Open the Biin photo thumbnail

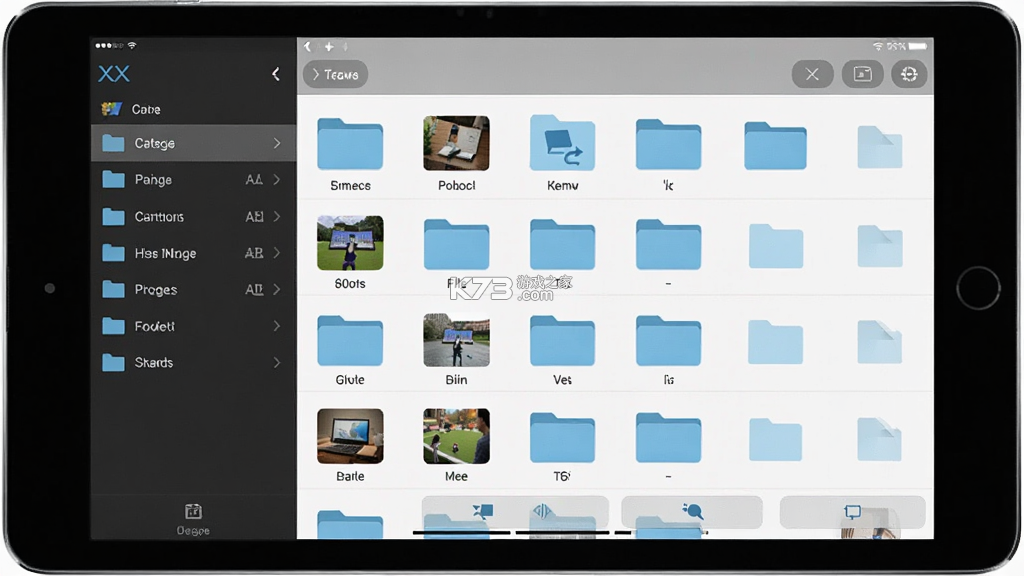[x=456, y=340]
